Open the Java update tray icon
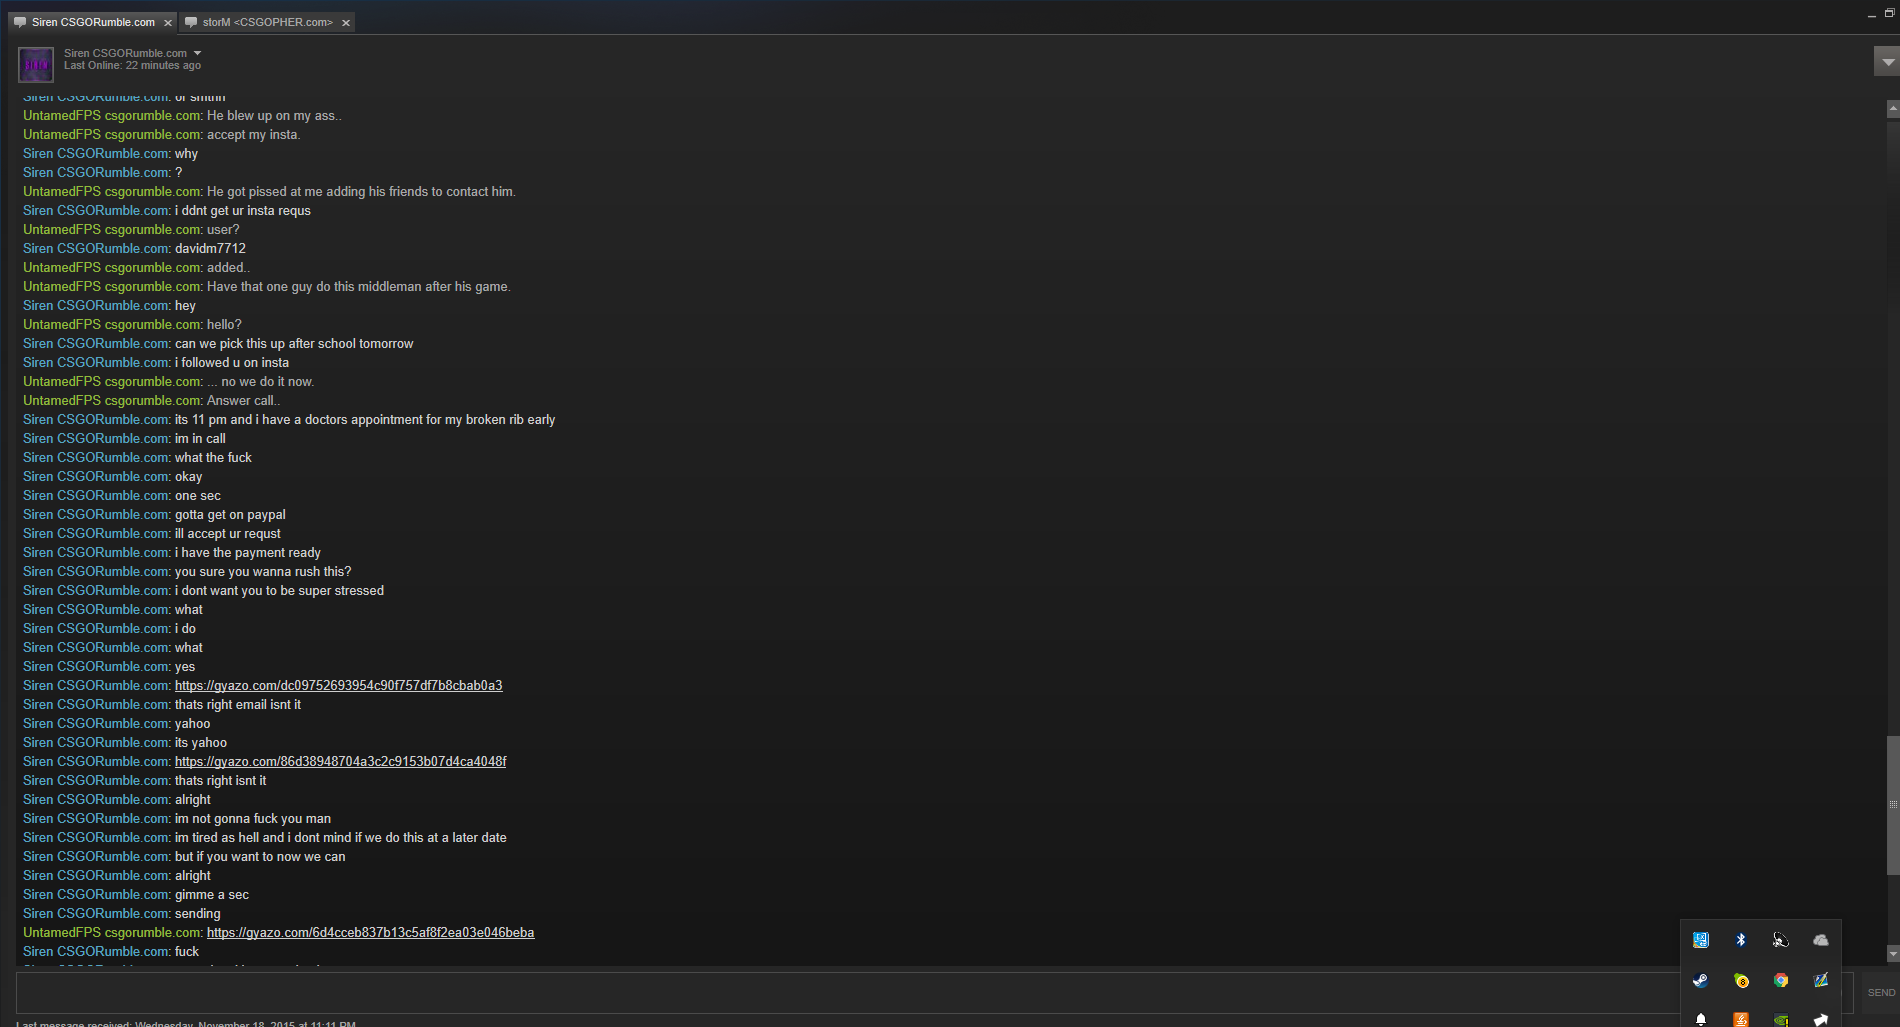The height and width of the screenshot is (1027, 1900). [1741, 1019]
